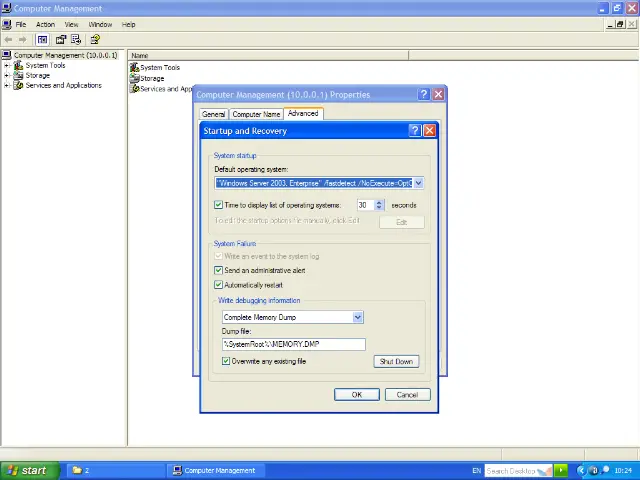640x480 pixels.
Task: Click the Export List toolbar icon
Action: (76, 40)
